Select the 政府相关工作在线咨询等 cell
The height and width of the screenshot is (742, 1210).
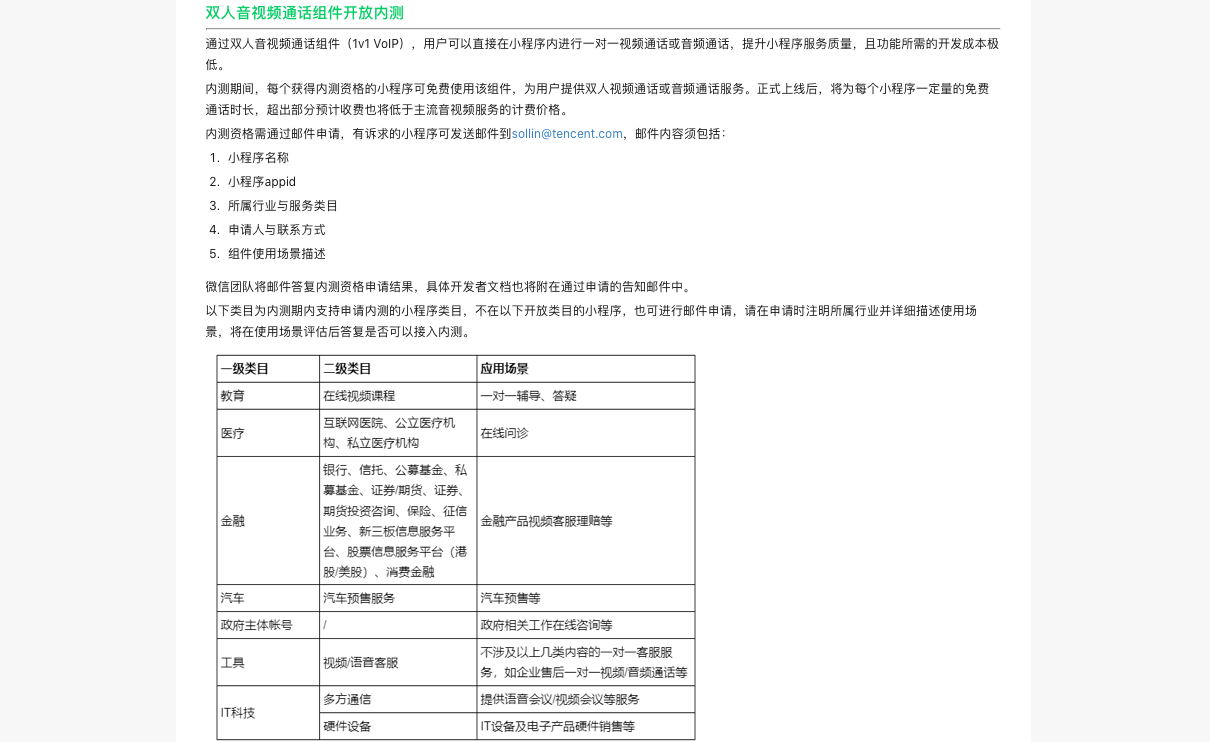[586, 625]
